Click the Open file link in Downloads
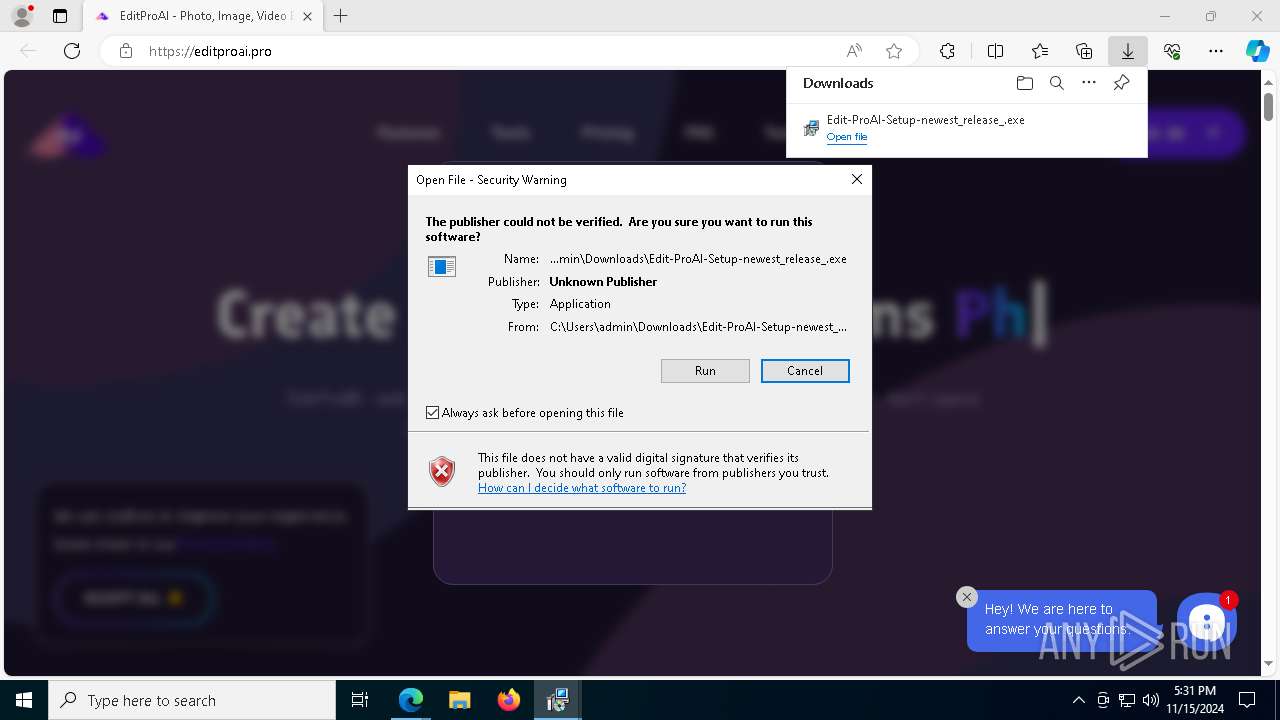The width and height of the screenshot is (1280, 720). pos(847,137)
